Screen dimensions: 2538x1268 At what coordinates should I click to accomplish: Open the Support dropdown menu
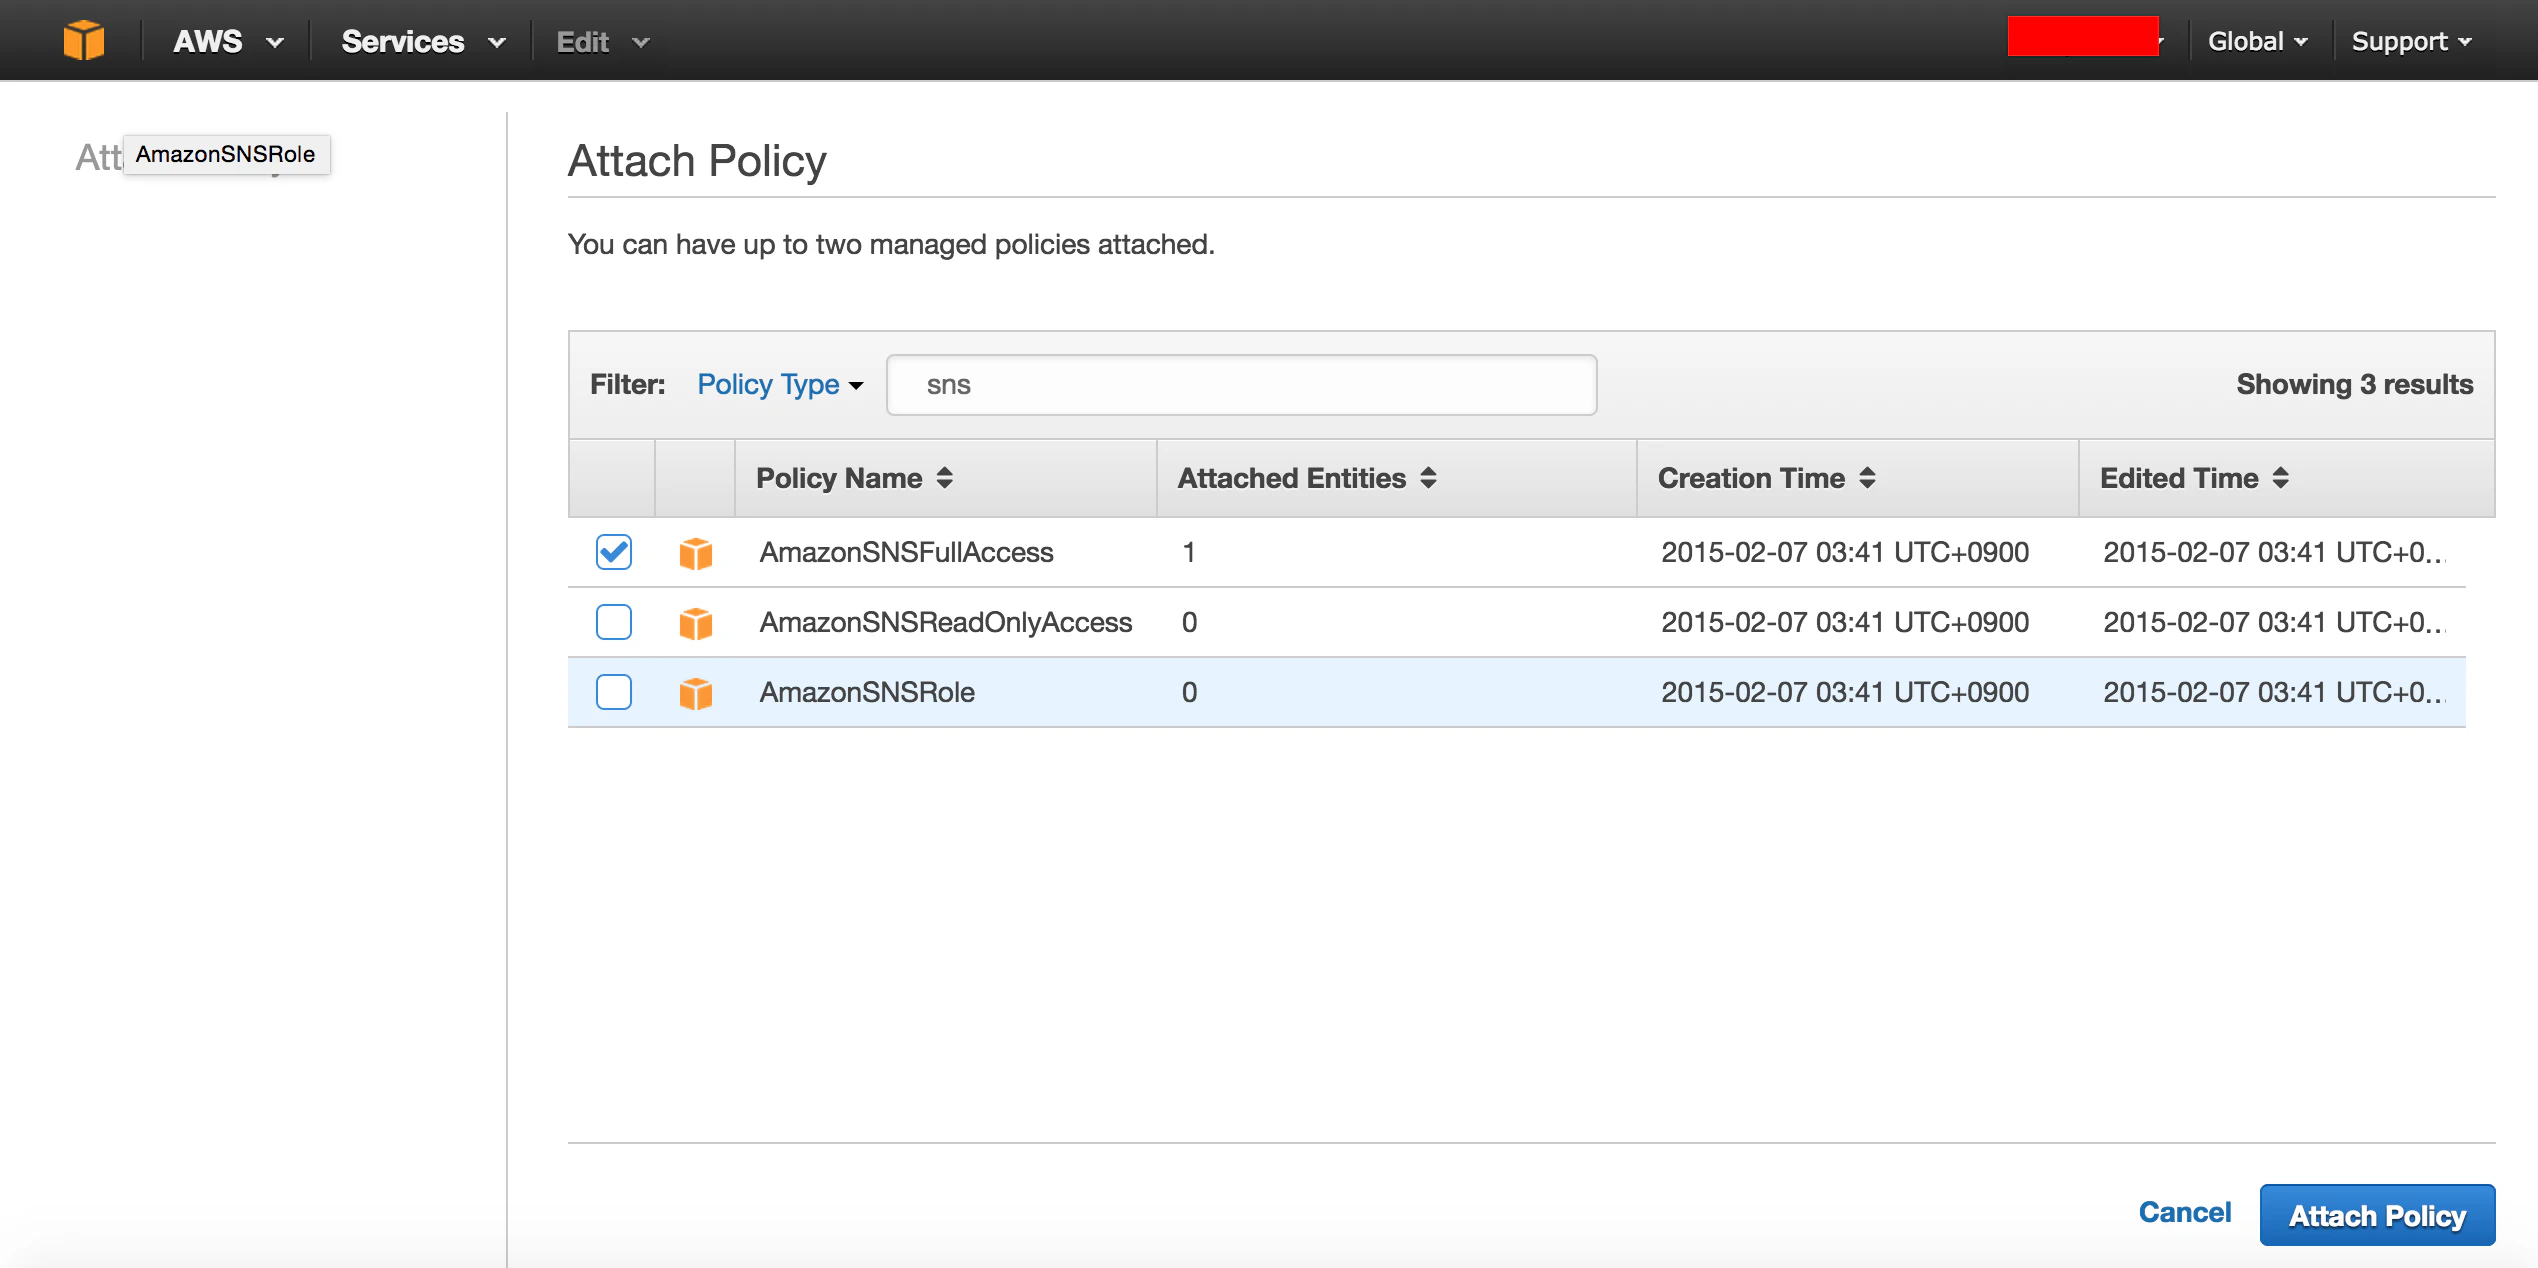(2411, 42)
